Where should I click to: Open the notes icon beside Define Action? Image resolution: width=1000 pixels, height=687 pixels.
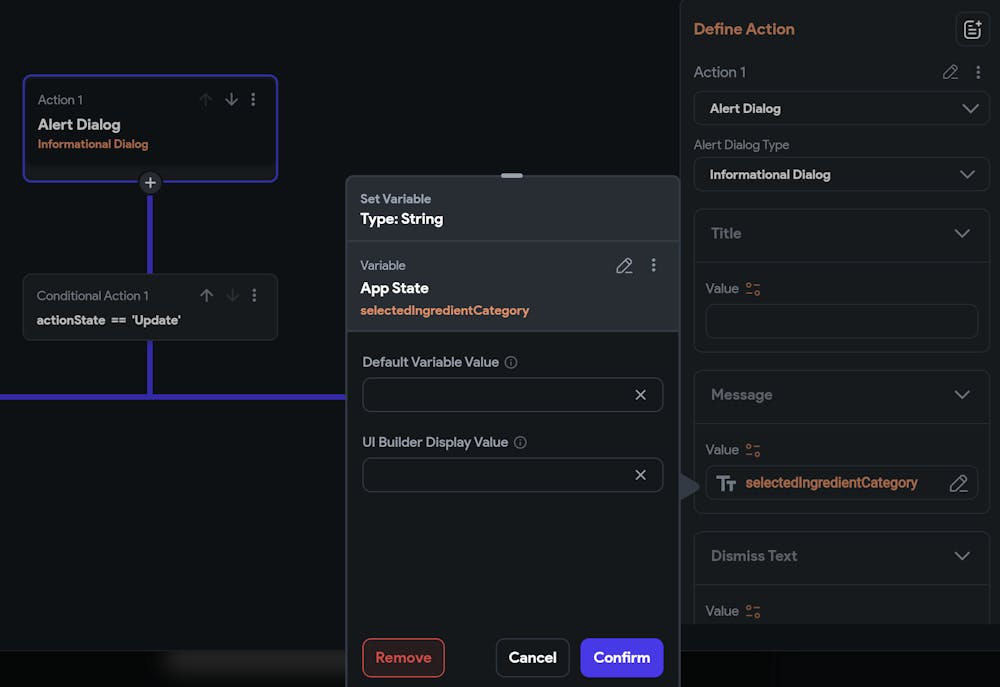972,29
